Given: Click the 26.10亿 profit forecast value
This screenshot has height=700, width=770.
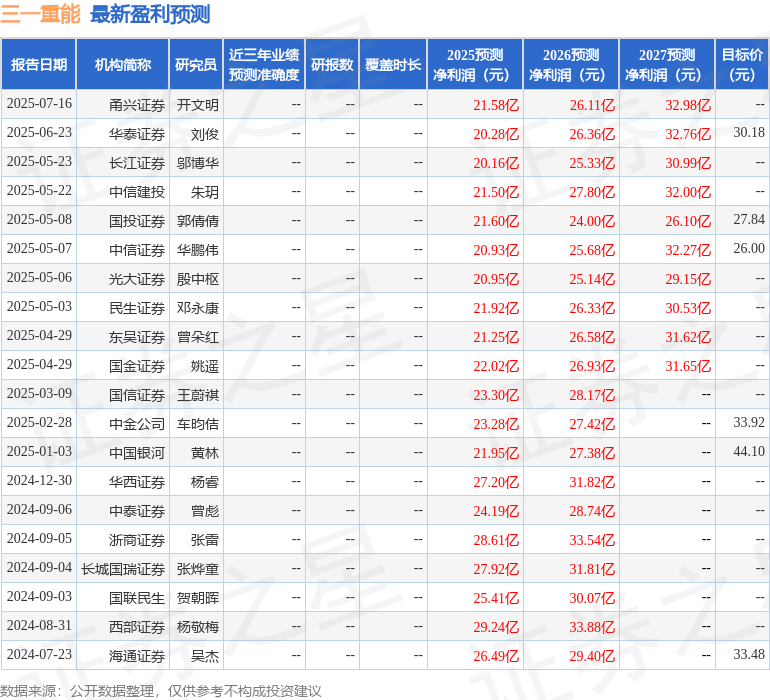Looking at the screenshot, I should pos(688,221).
